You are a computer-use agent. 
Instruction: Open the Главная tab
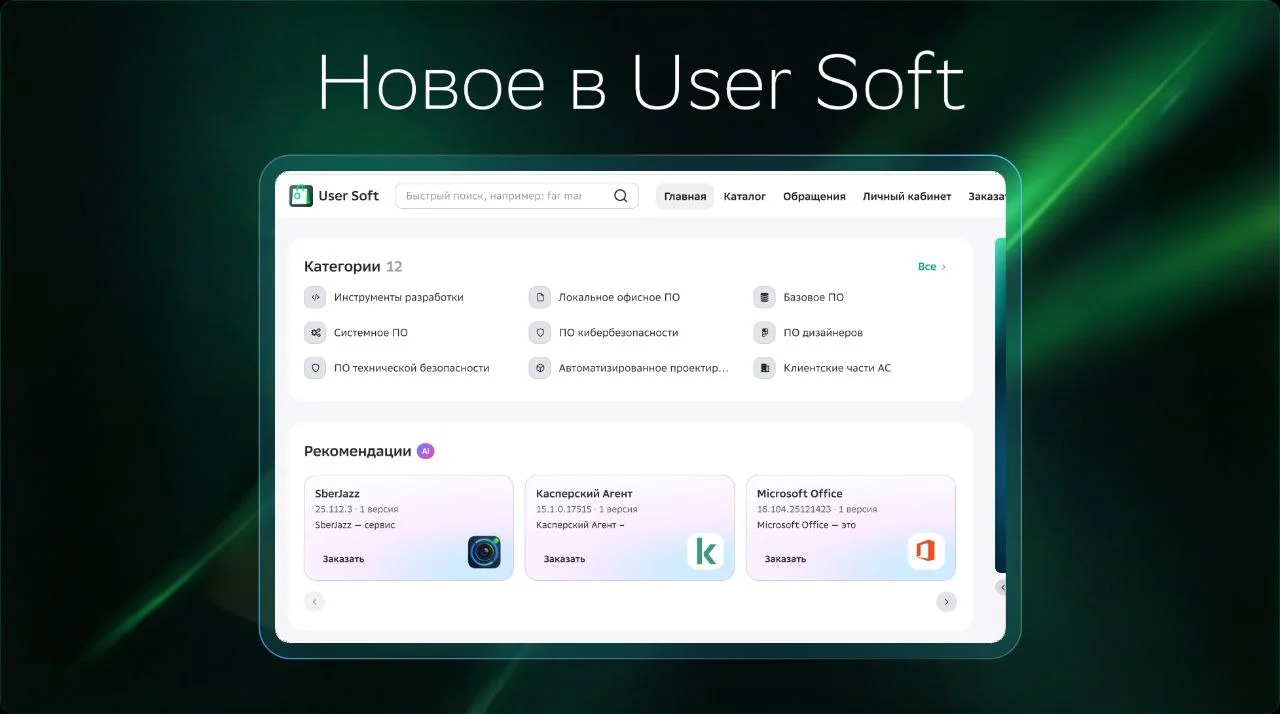point(685,196)
